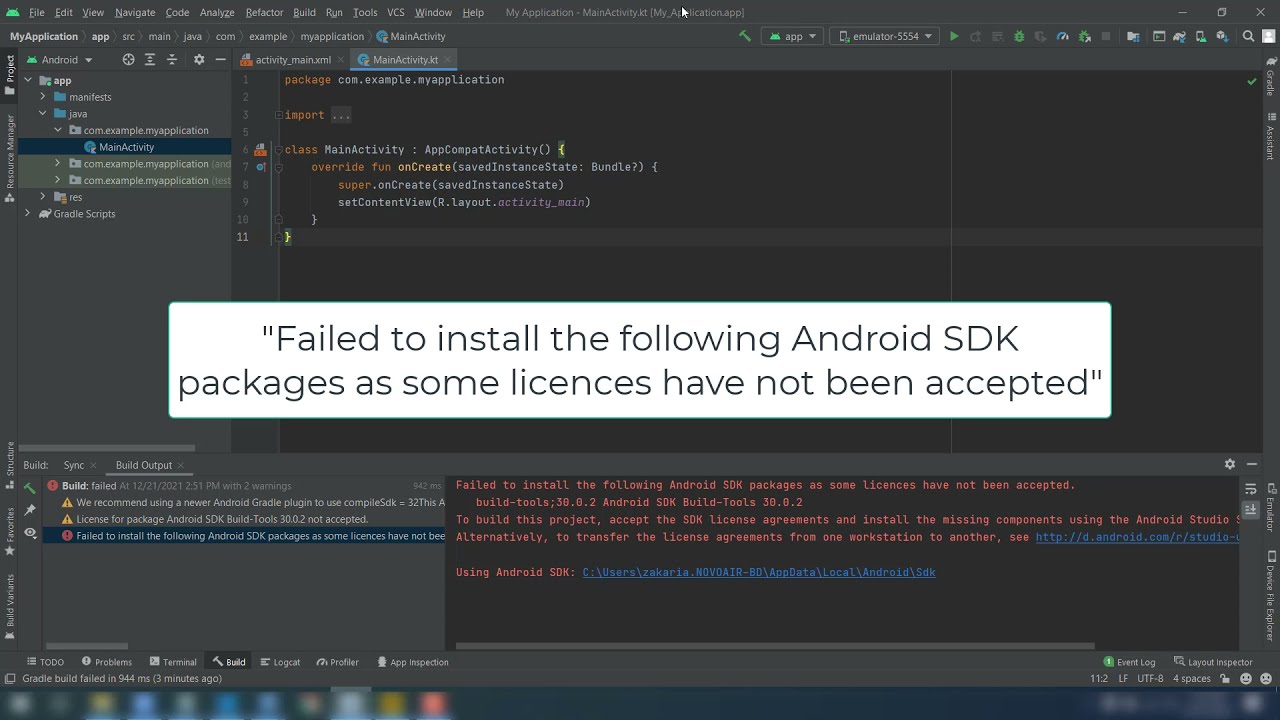Toggle the Build Variants side tab
The image size is (1280, 720).
(10, 607)
